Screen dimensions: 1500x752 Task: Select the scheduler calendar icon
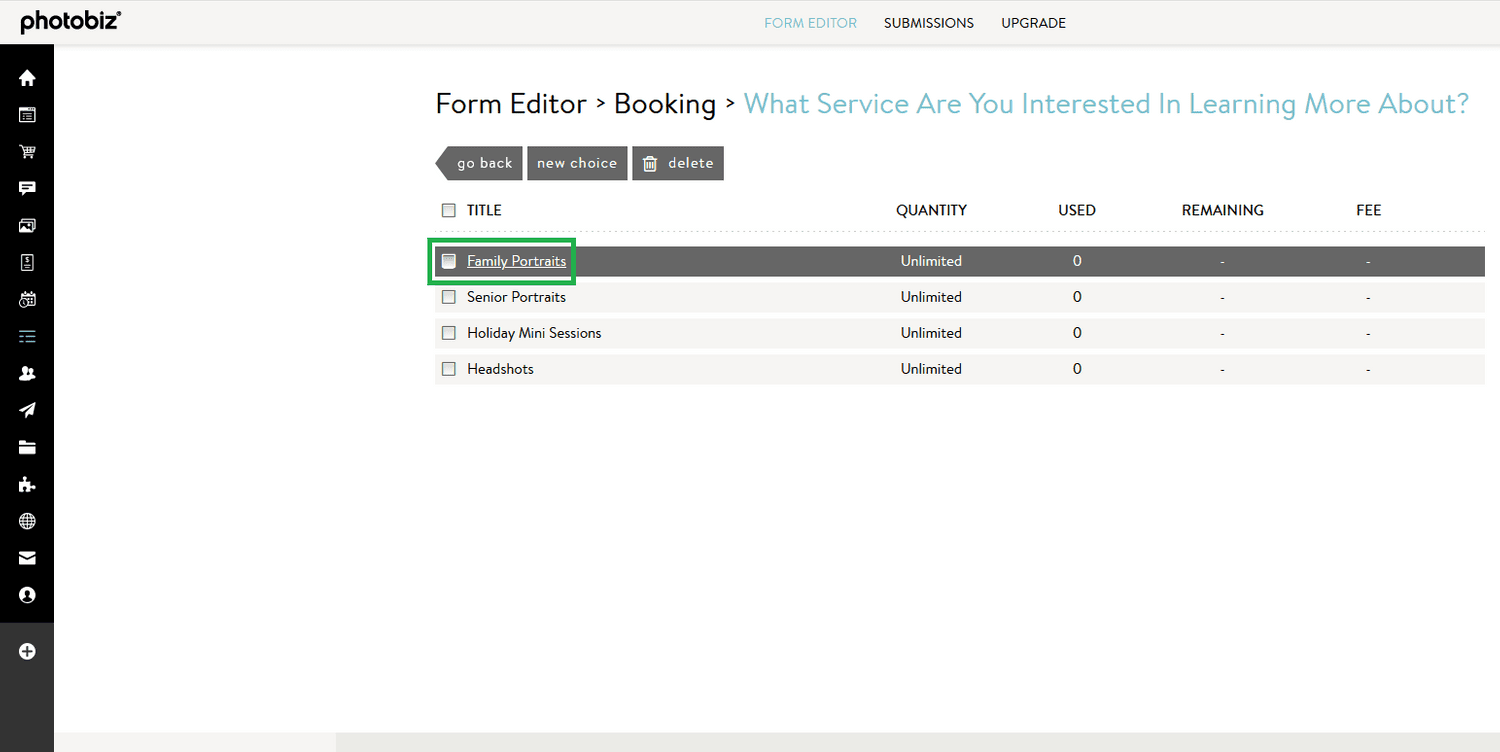point(27,299)
